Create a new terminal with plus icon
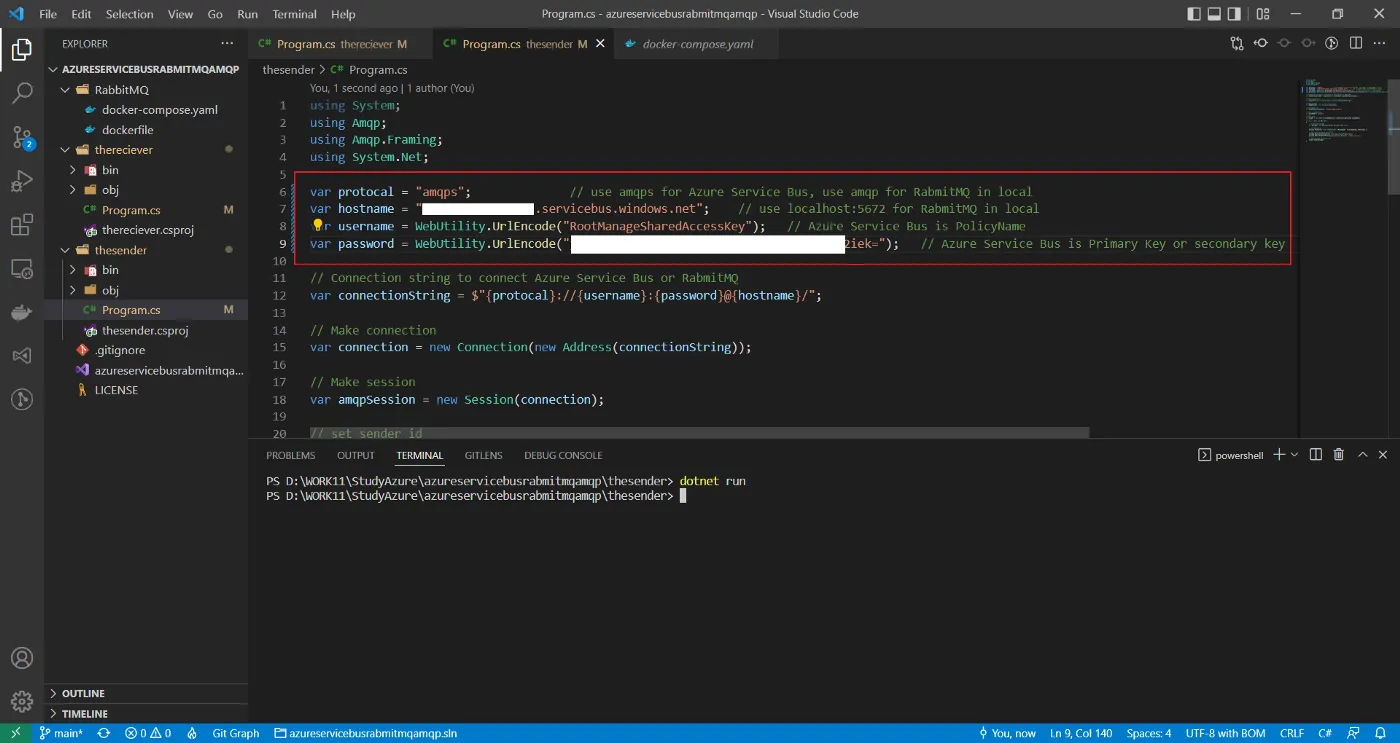Viewport: 1400px width, 743px height. click(x=1279, y=455)
